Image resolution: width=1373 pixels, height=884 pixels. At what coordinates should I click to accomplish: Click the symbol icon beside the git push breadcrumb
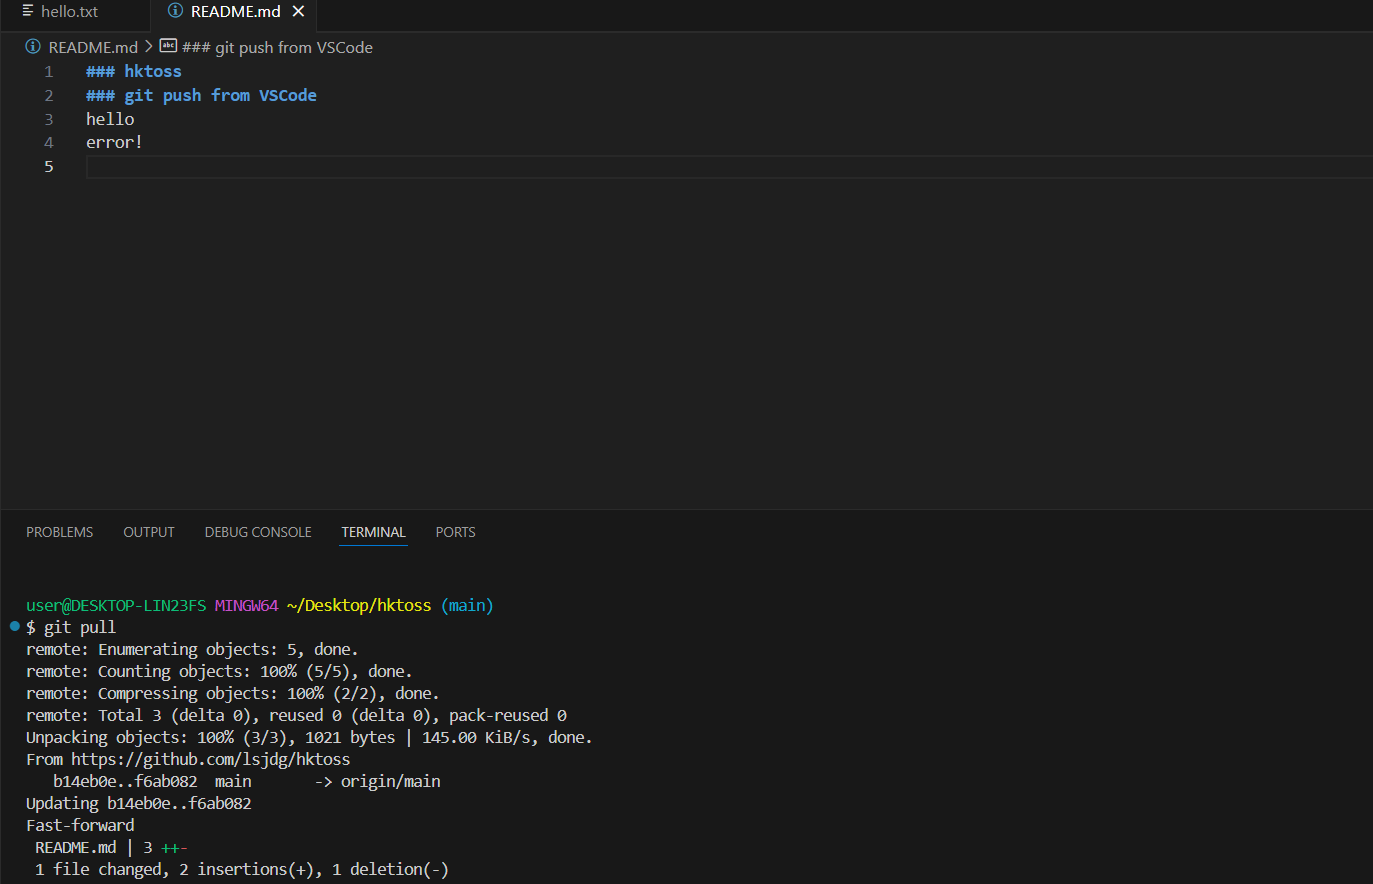[166, 46]
